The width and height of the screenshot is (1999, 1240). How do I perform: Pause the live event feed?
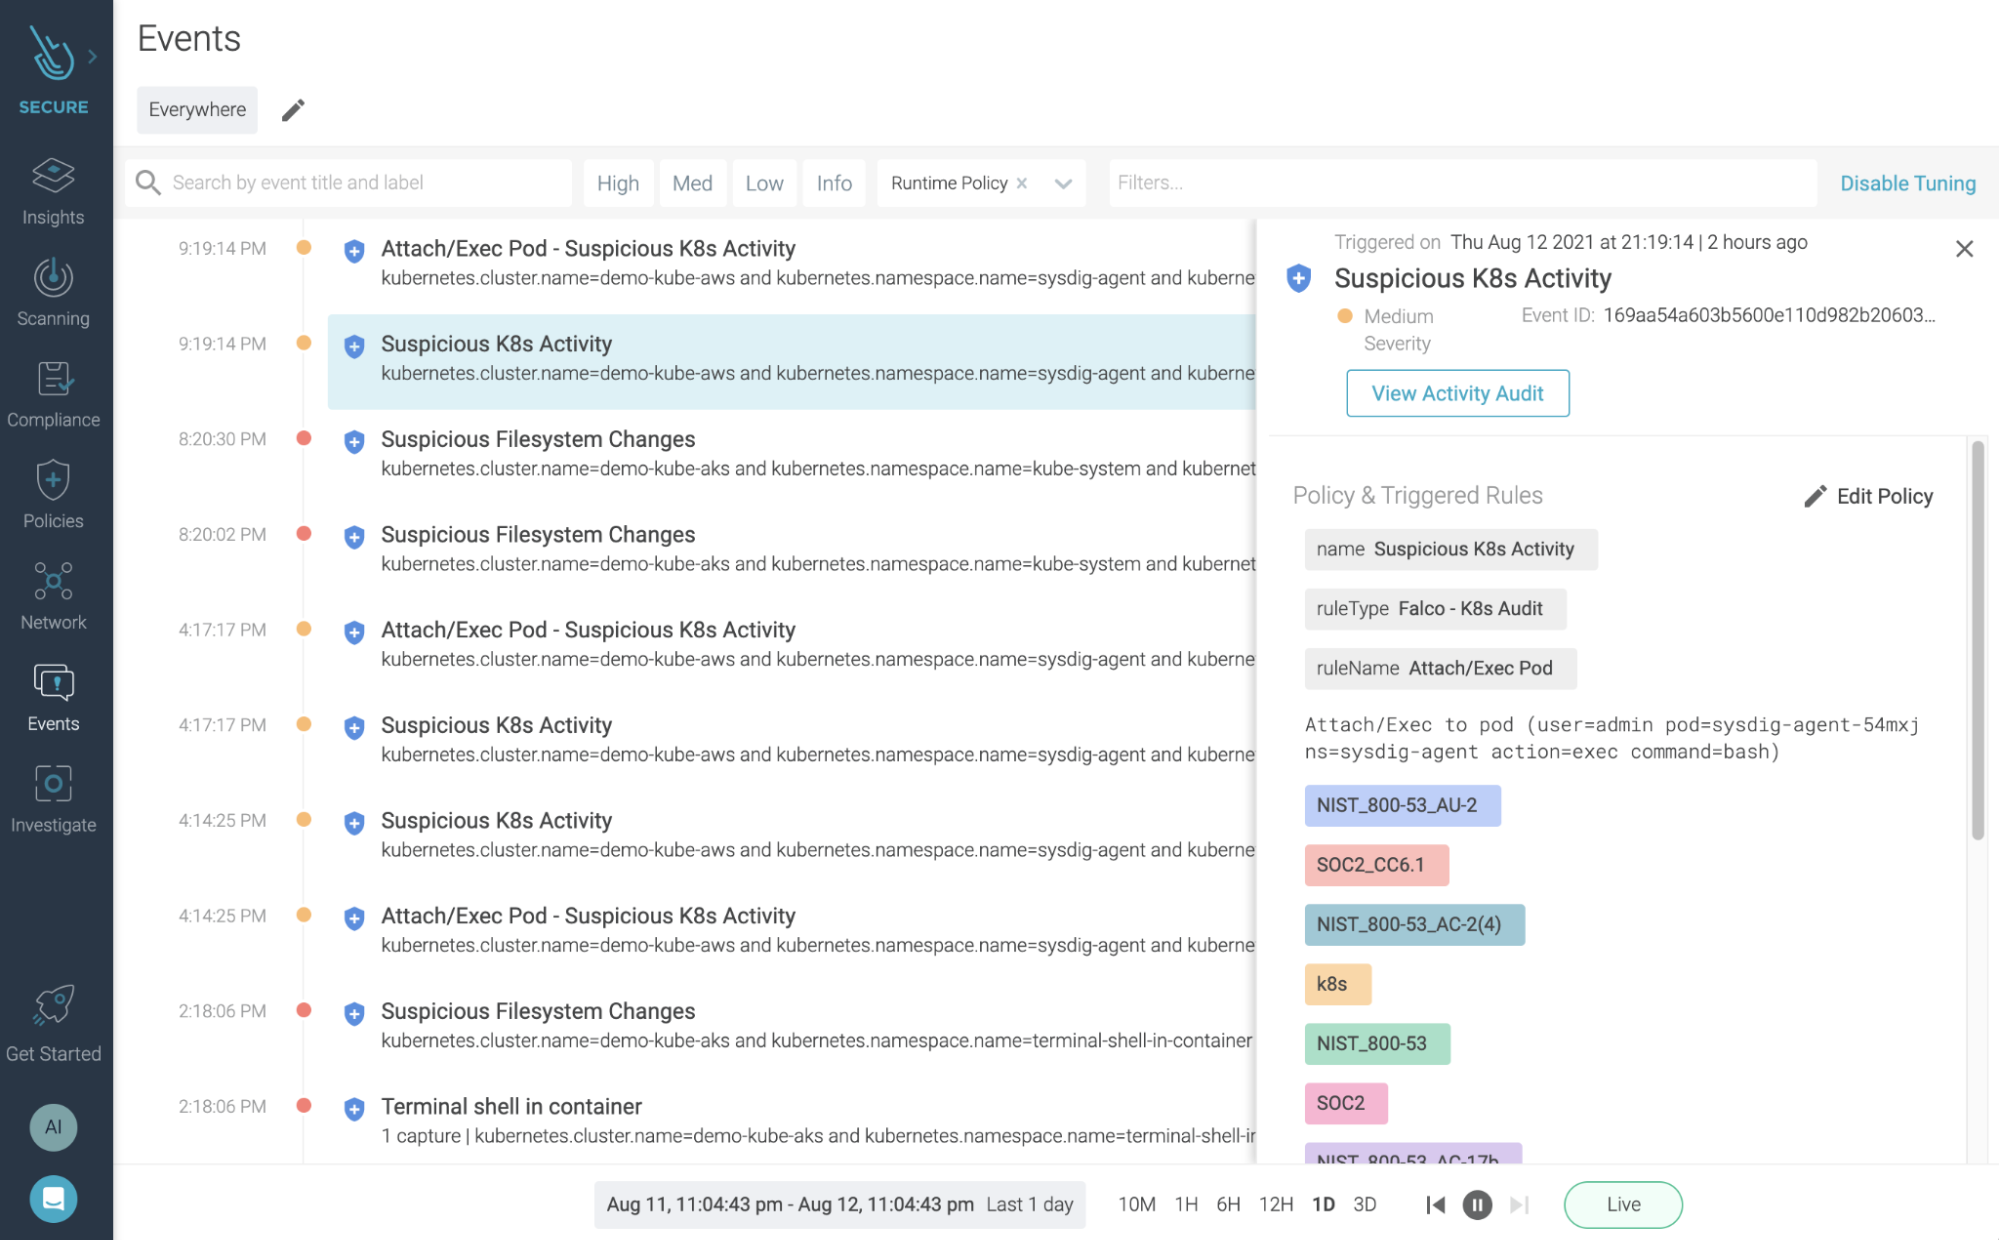tap(1477, 1204)
